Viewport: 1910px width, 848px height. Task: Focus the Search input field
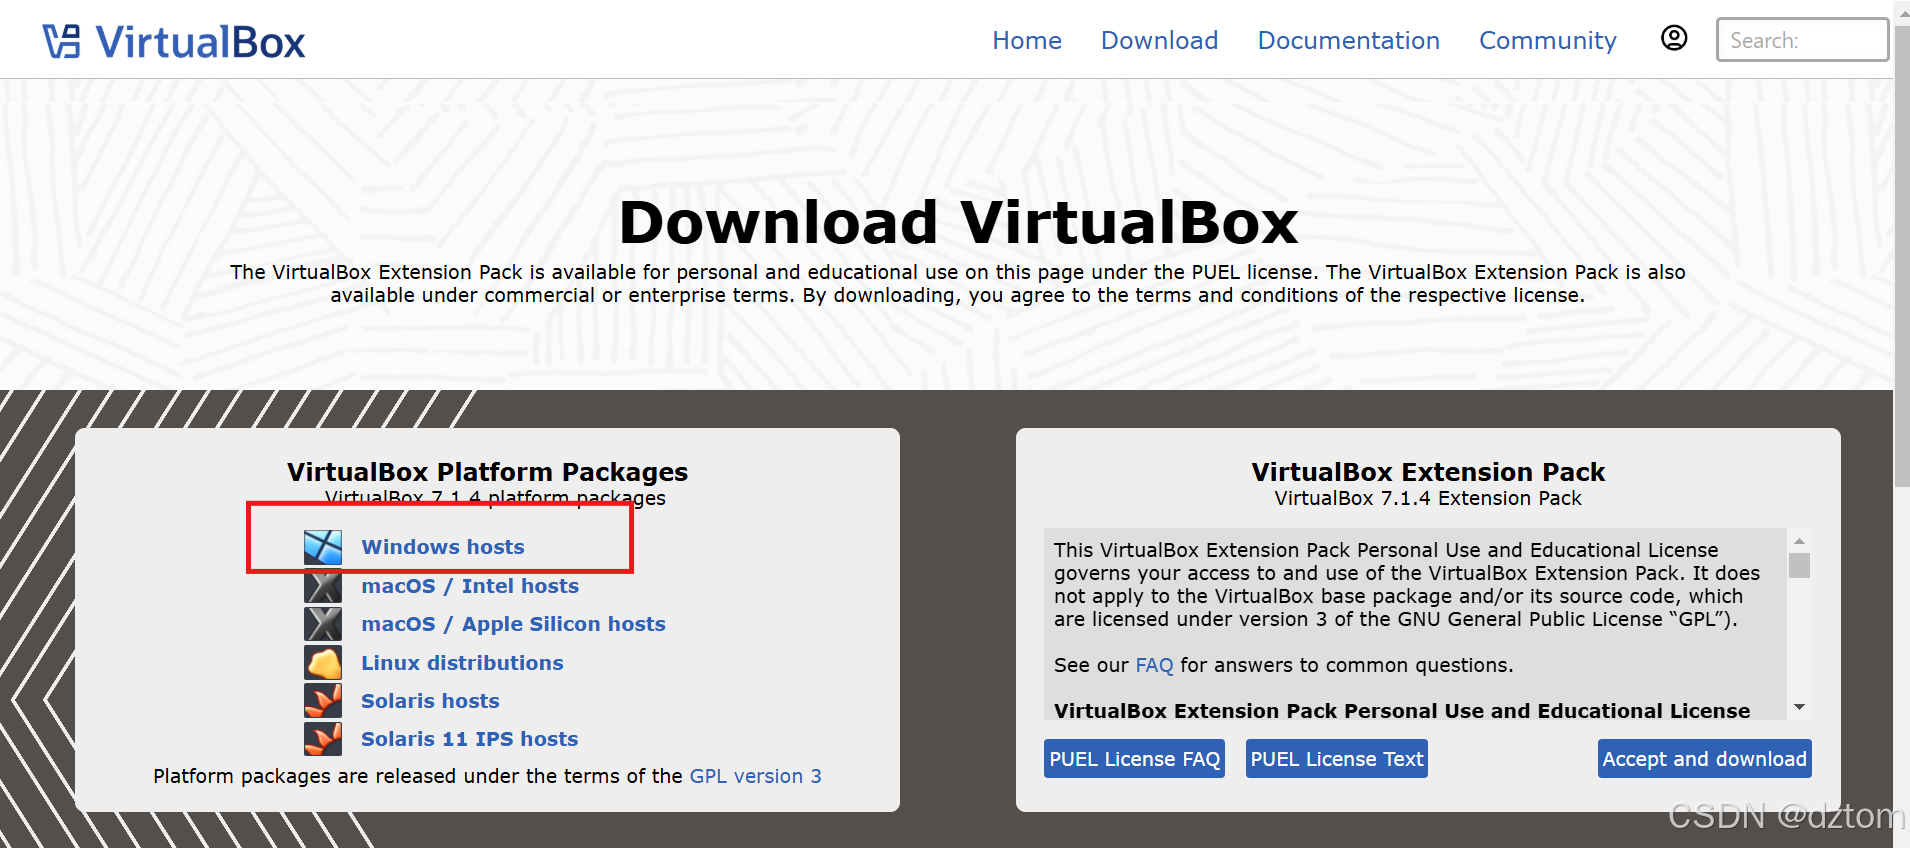[x=1802, y=40]
